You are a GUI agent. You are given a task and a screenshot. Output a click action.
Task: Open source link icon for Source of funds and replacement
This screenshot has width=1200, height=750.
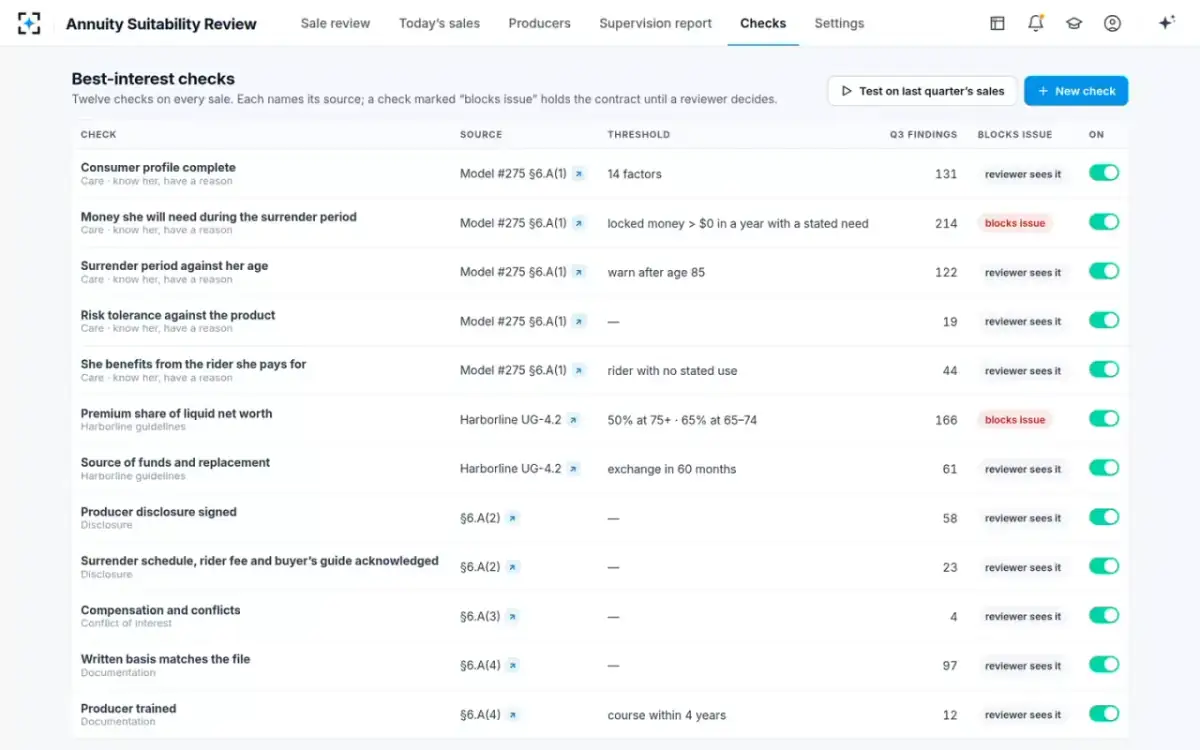pyautogui.click(x=573, y=469)
